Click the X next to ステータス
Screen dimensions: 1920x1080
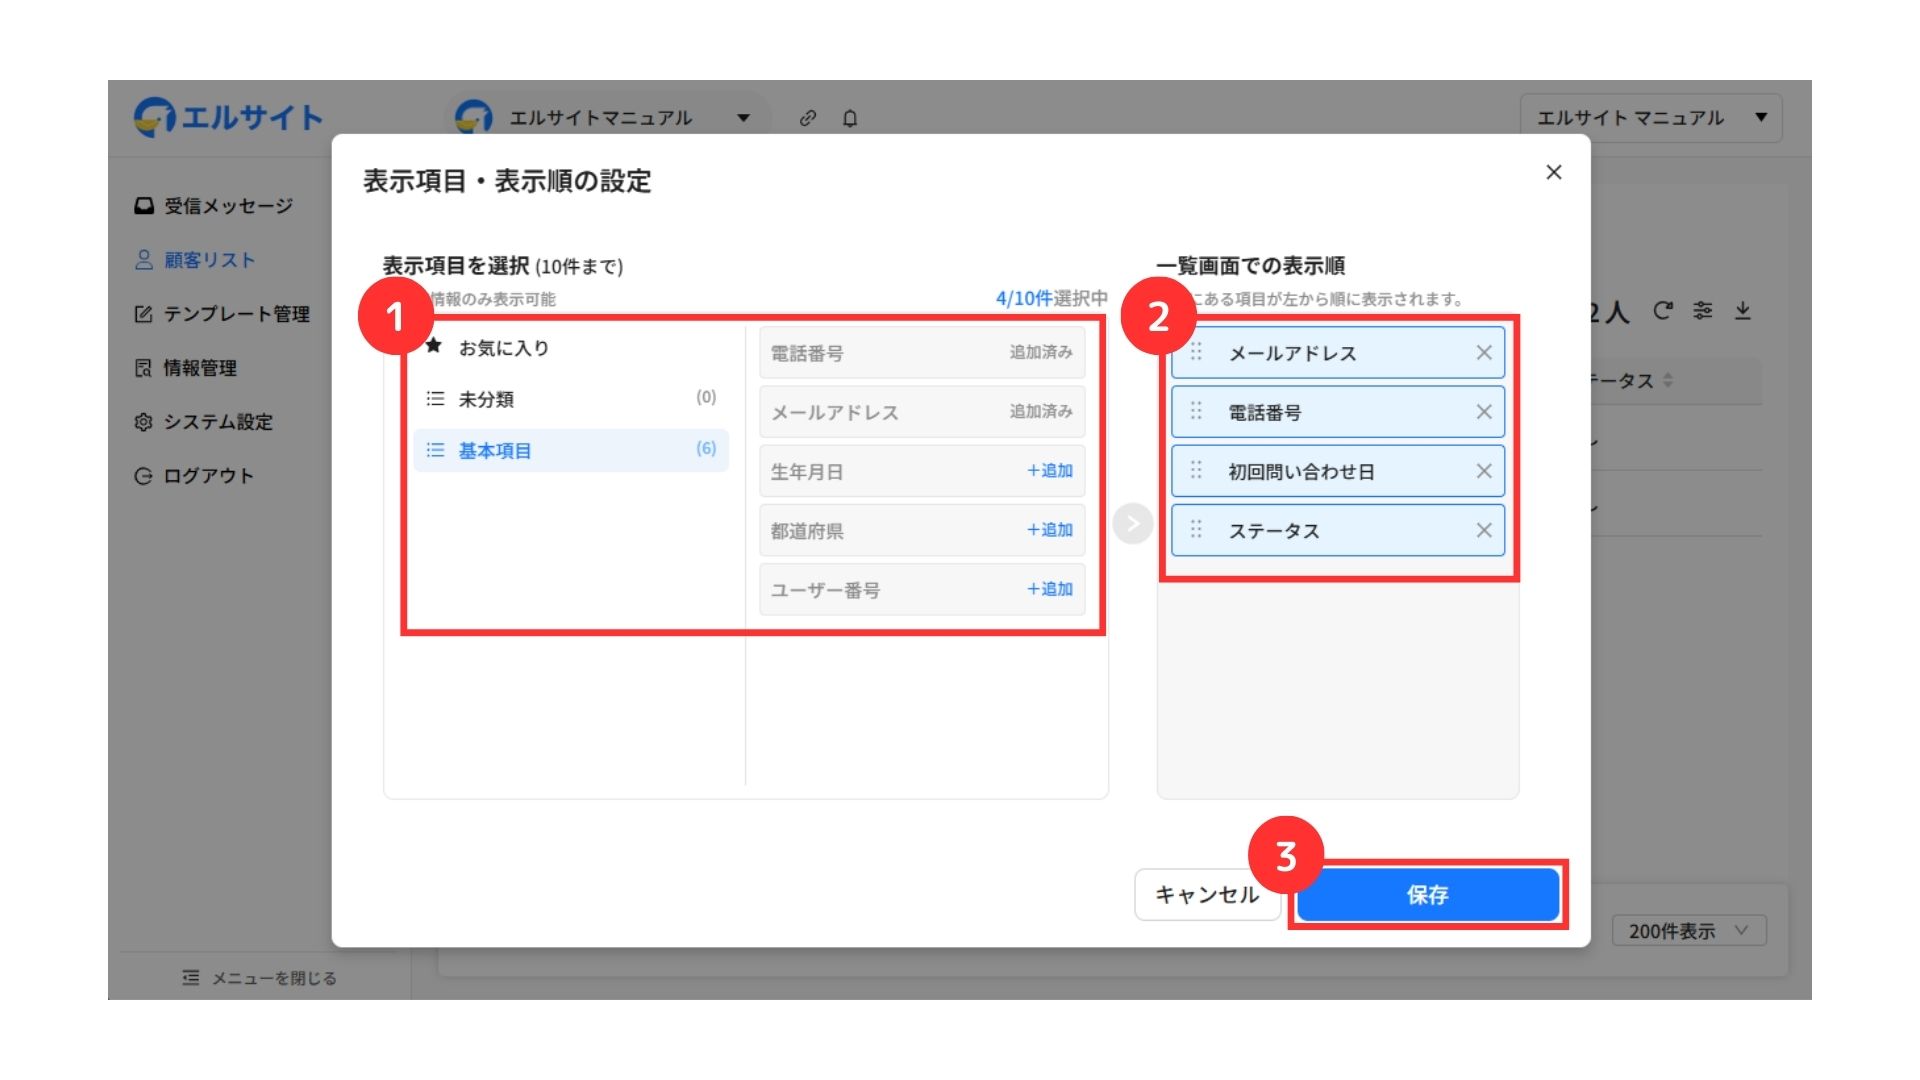coord(1484,530)
